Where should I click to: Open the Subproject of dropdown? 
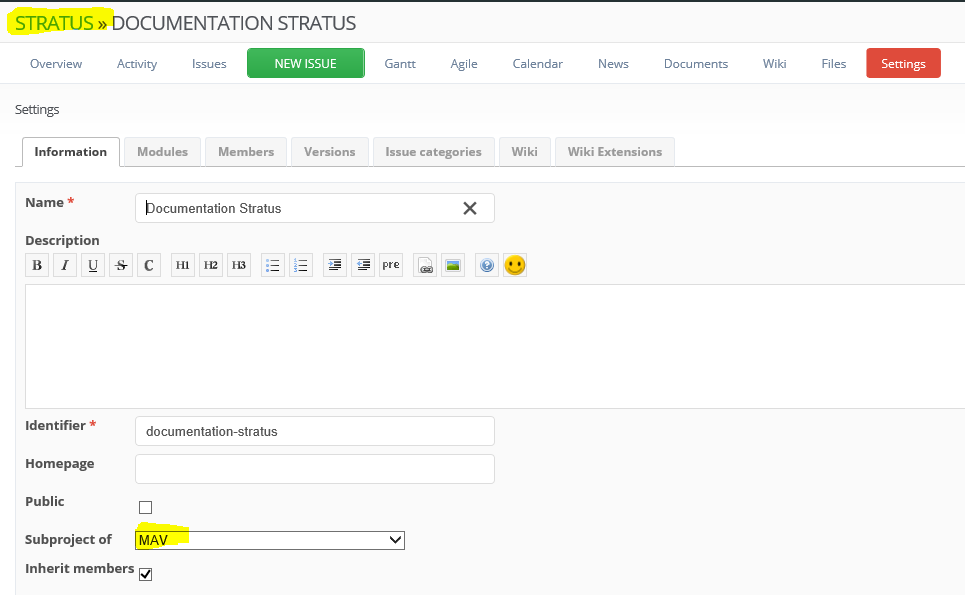pyautogui.click(x=270, y=540)
